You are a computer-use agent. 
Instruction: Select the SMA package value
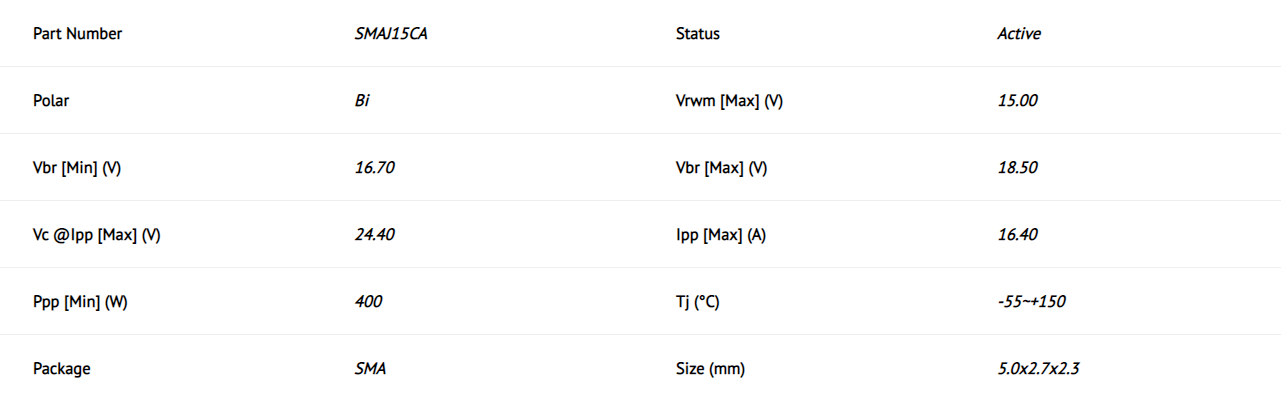pyautogui.click(x=370, y=369)
